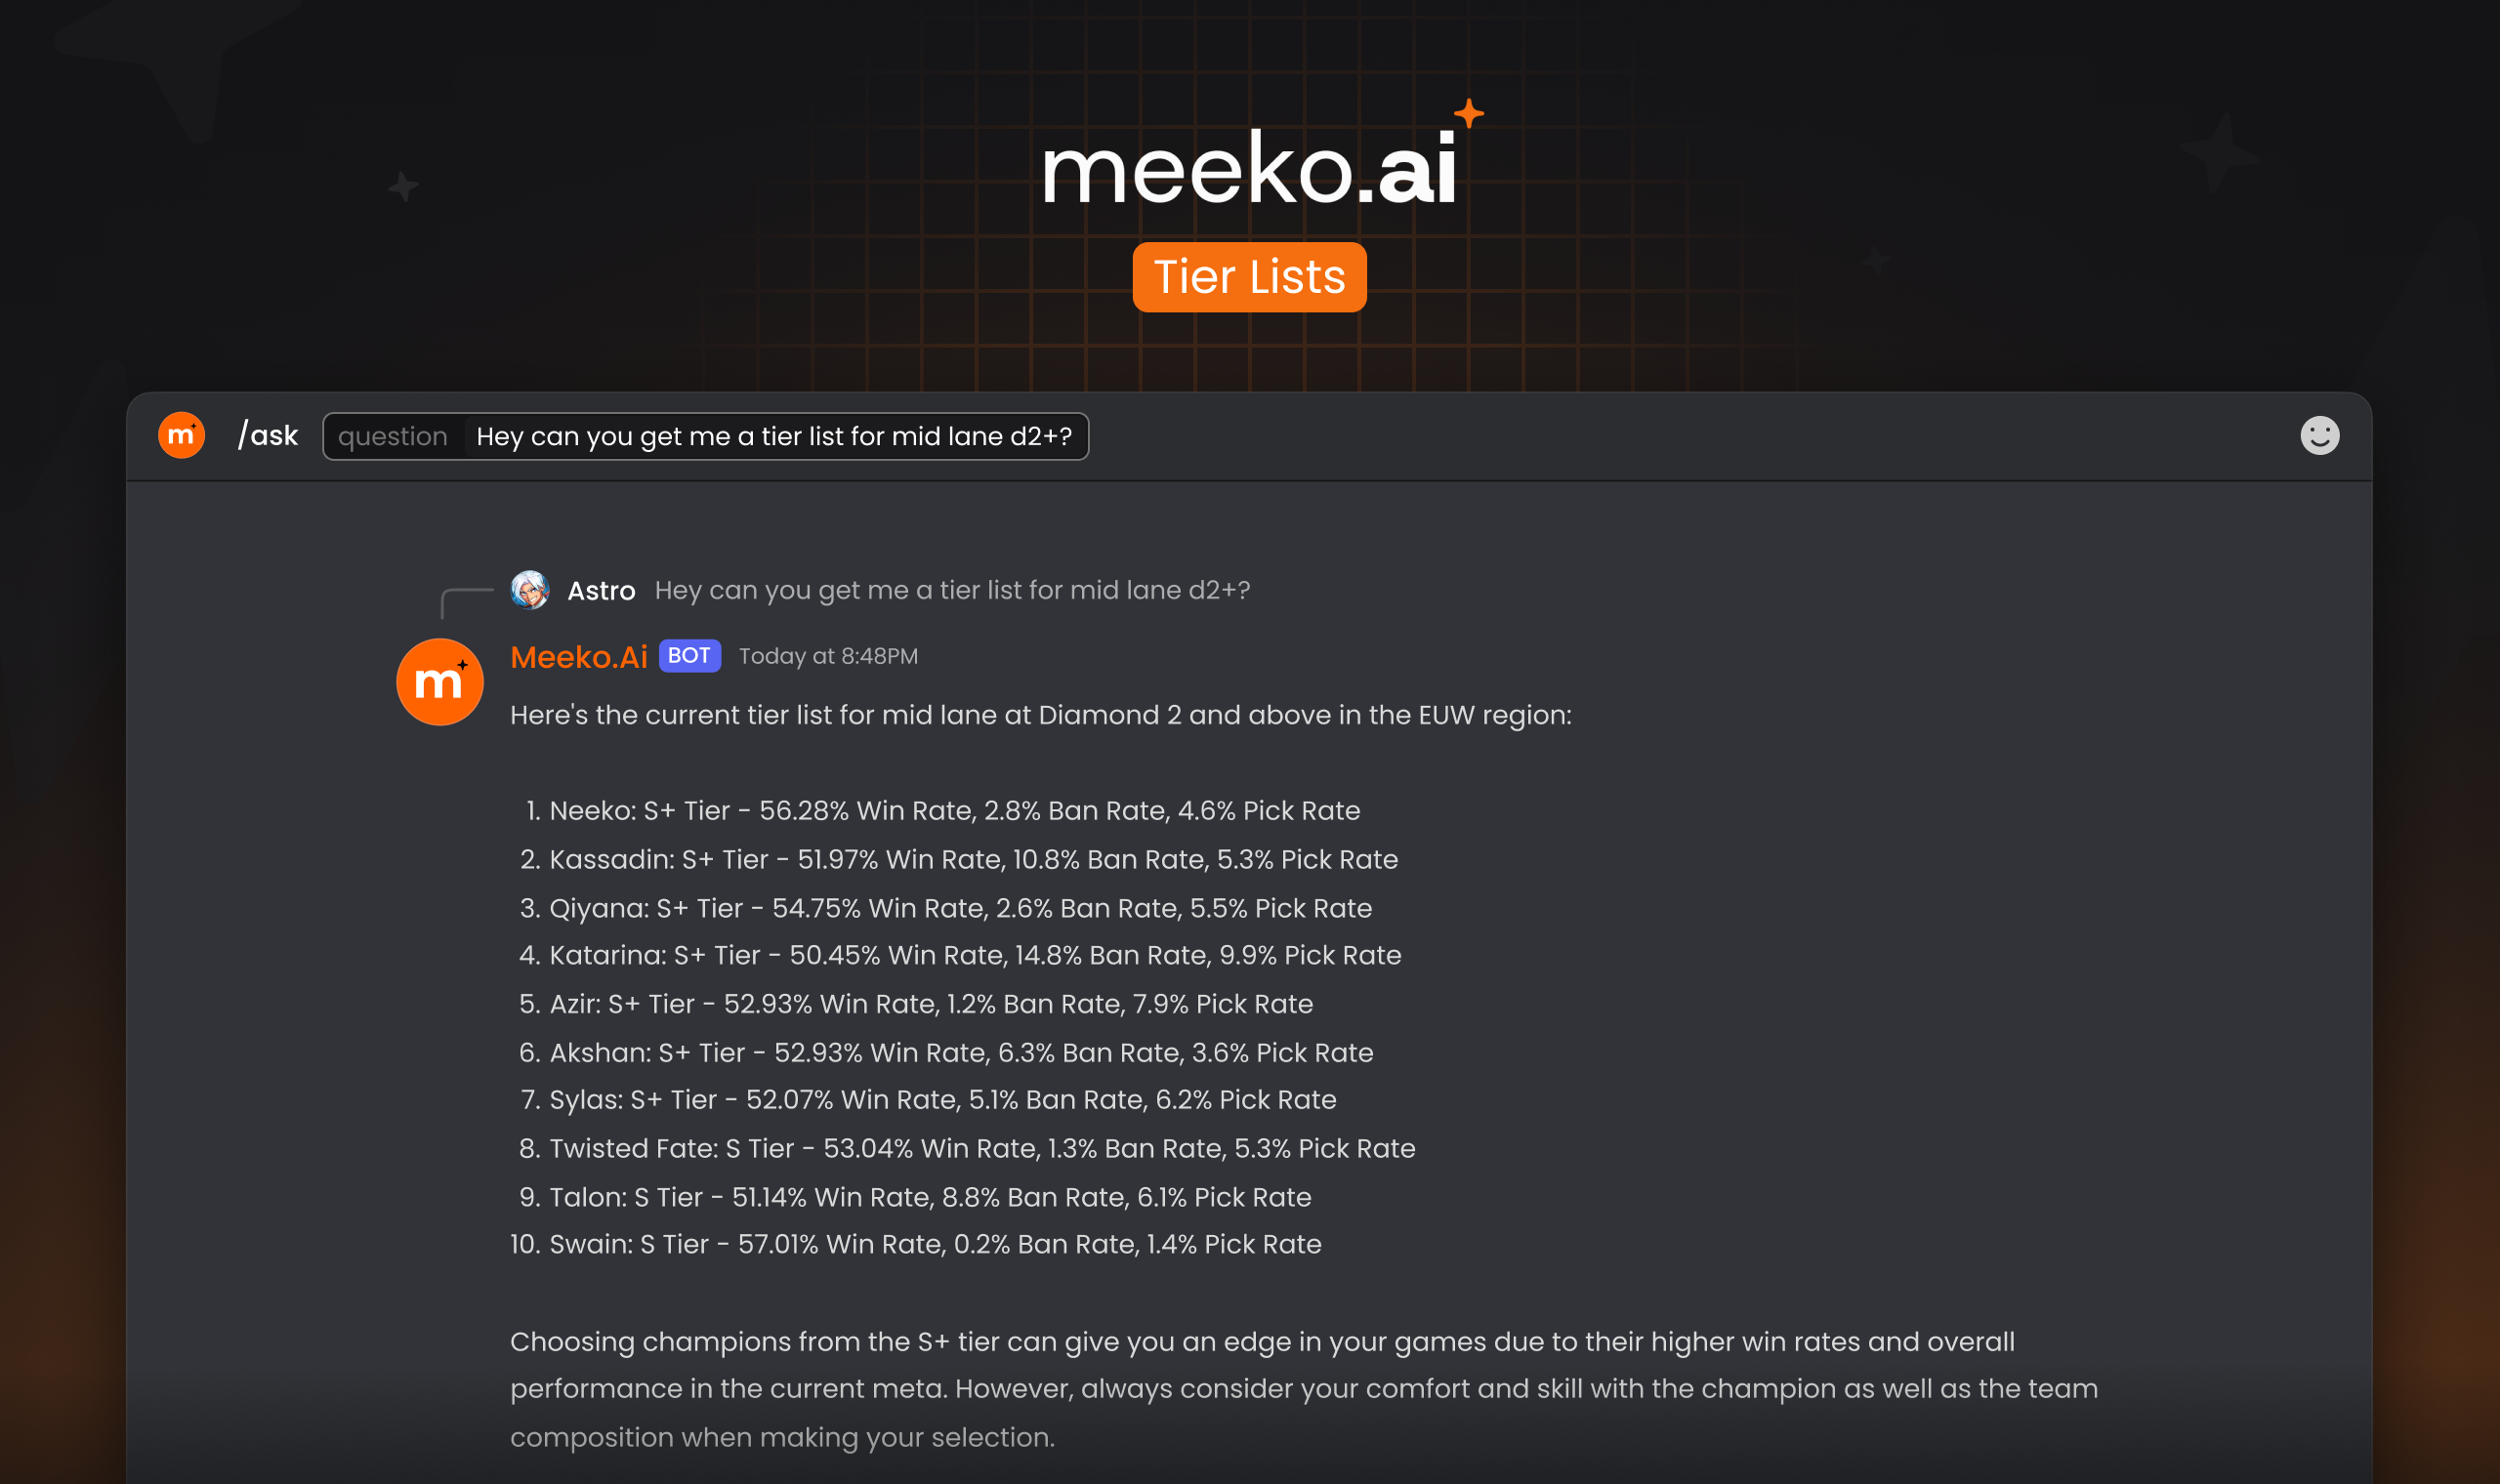
Task: Toggle the Tier Lists category pill
Action: (x=1249, y=277)
